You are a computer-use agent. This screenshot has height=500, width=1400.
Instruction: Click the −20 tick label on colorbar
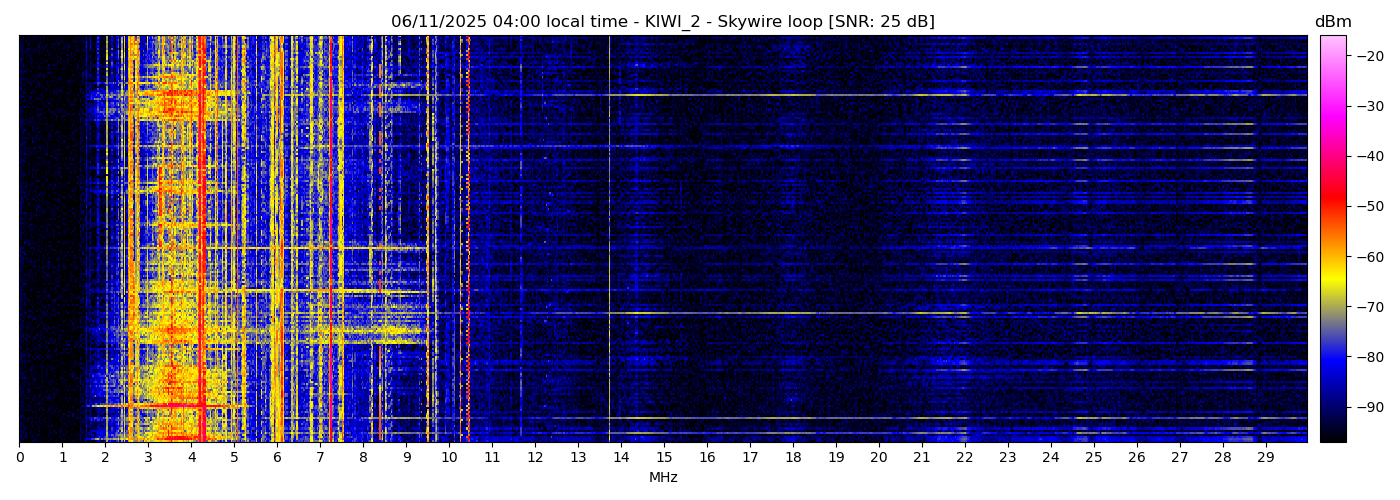[x=1366, y=56]
